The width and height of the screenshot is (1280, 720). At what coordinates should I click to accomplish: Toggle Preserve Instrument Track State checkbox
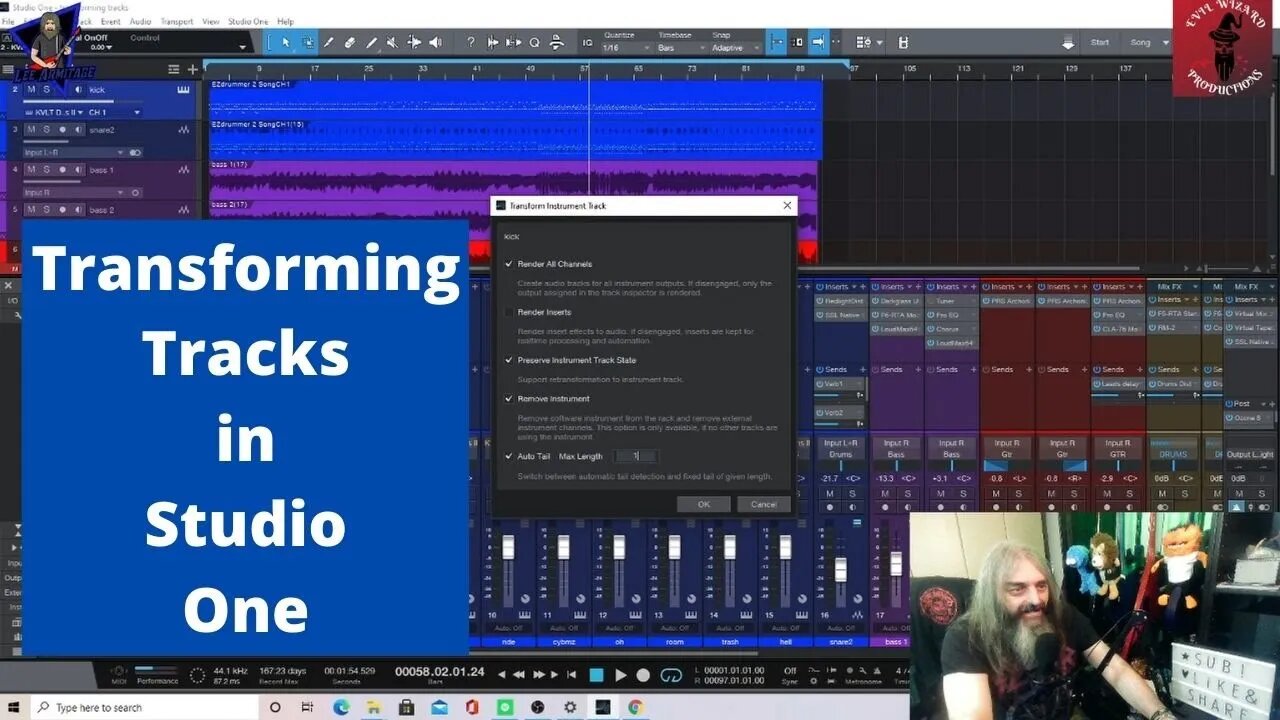(508, 360)
